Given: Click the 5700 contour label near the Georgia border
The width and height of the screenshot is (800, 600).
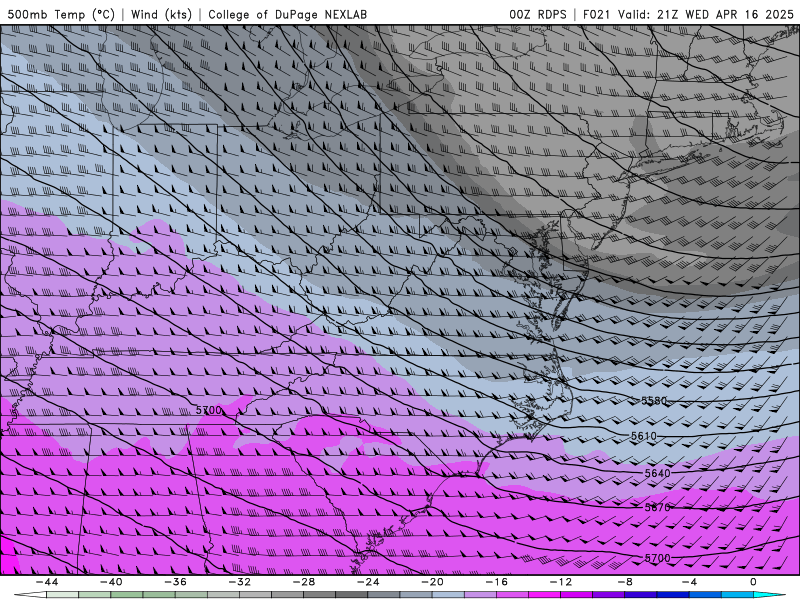Looking at the screenshot, I should 209,410.
